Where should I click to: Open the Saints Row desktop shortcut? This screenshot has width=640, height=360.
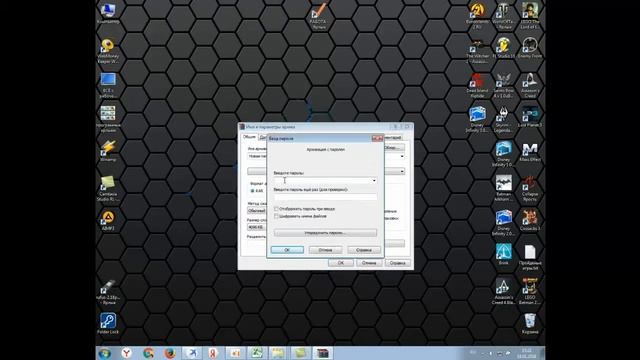(x=504, y=85)
